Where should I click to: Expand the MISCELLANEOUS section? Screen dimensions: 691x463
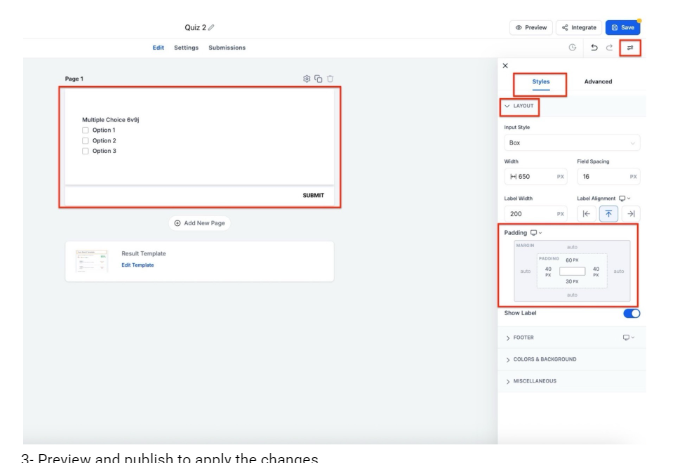[531, 381]
